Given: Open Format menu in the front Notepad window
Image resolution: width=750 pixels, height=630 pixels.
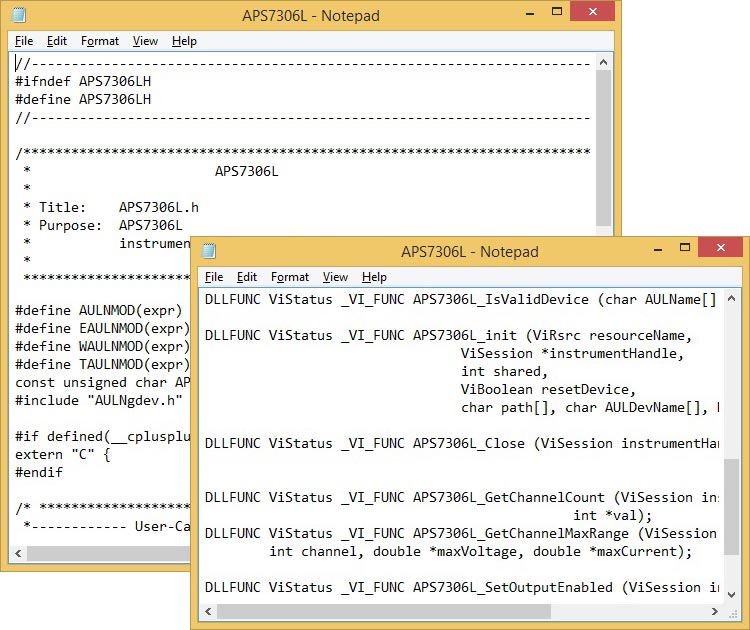Looking at the screenshot, I should coord(290,277).
